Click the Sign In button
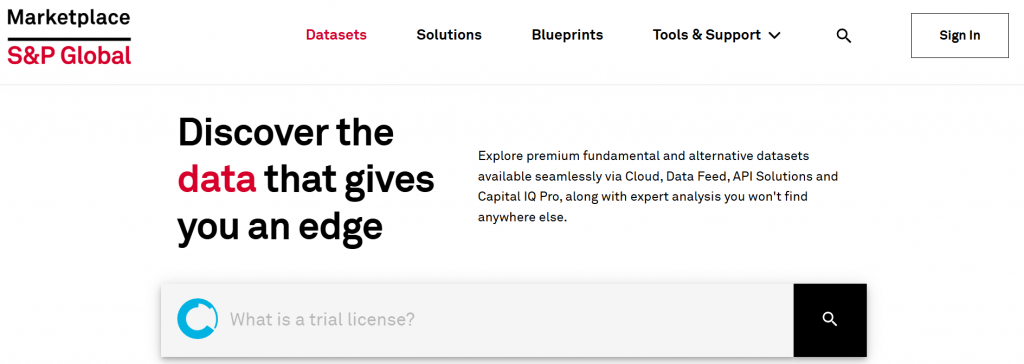 [959, 35]
